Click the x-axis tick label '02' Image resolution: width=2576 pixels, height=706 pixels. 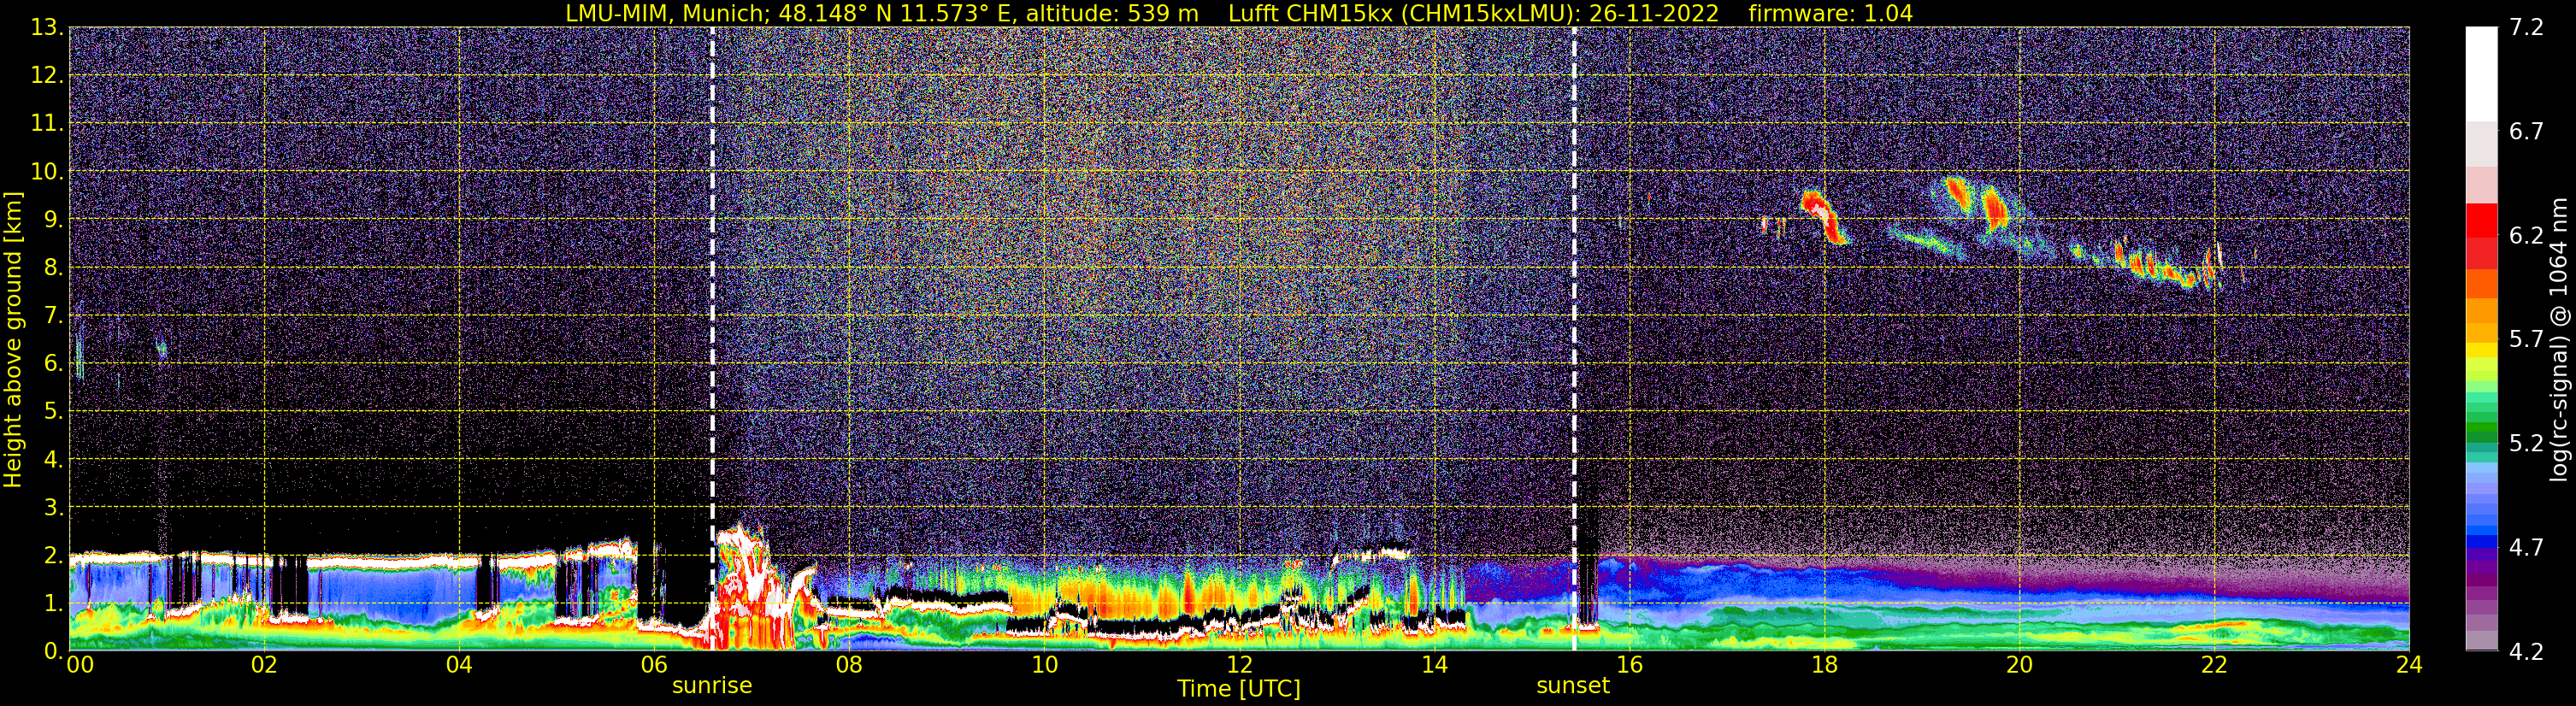coord(263,666)
